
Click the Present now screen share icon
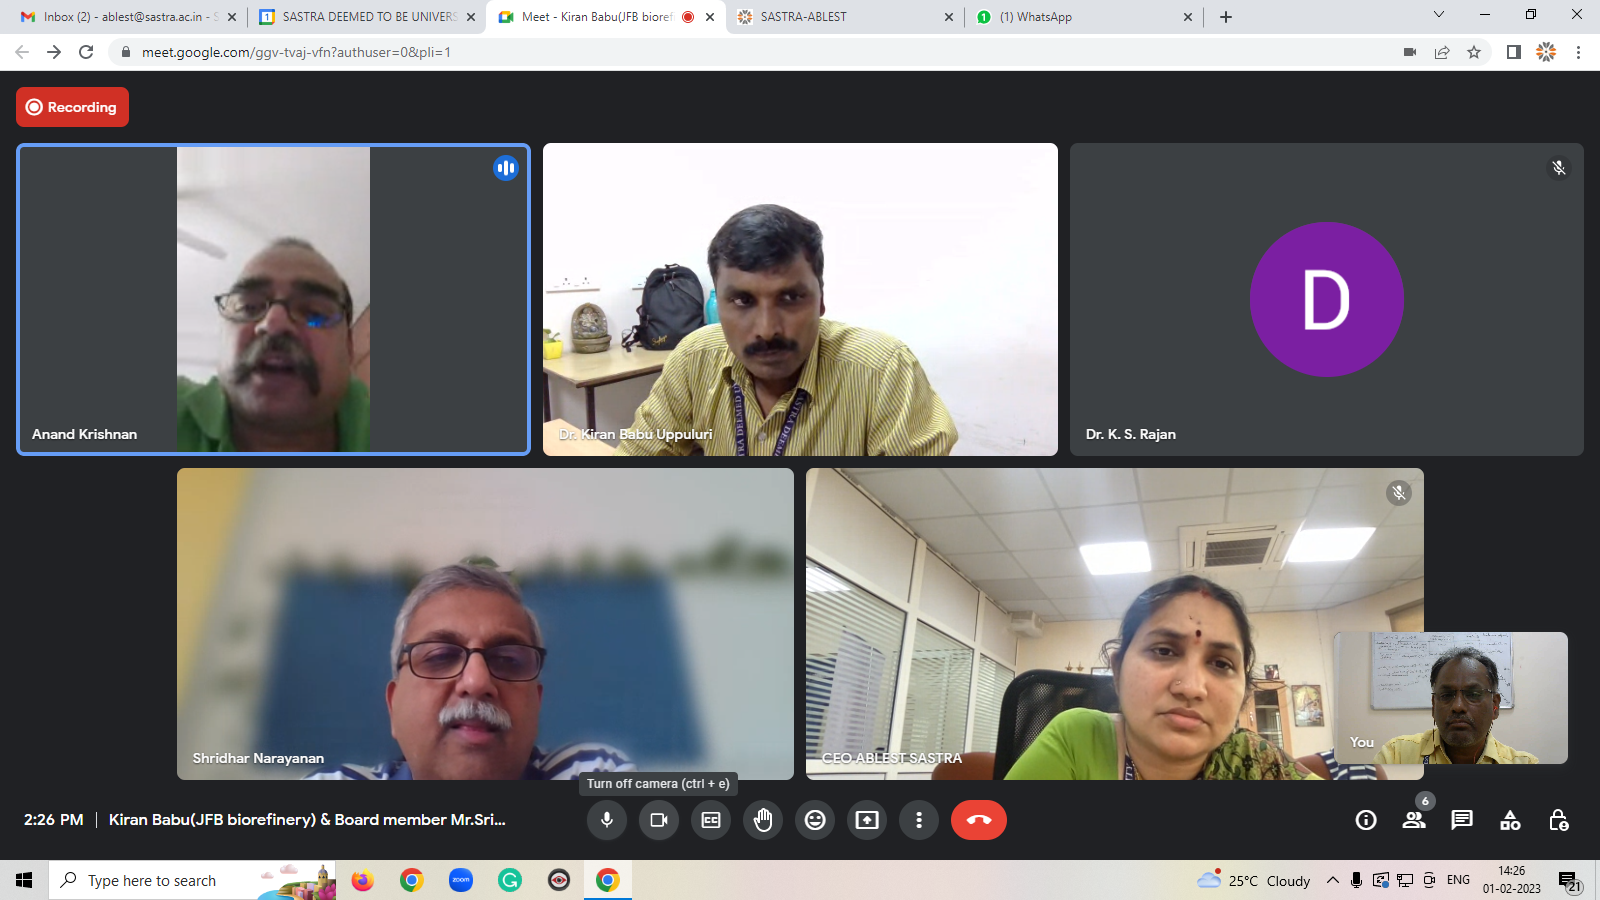click(x=867, y=820)
